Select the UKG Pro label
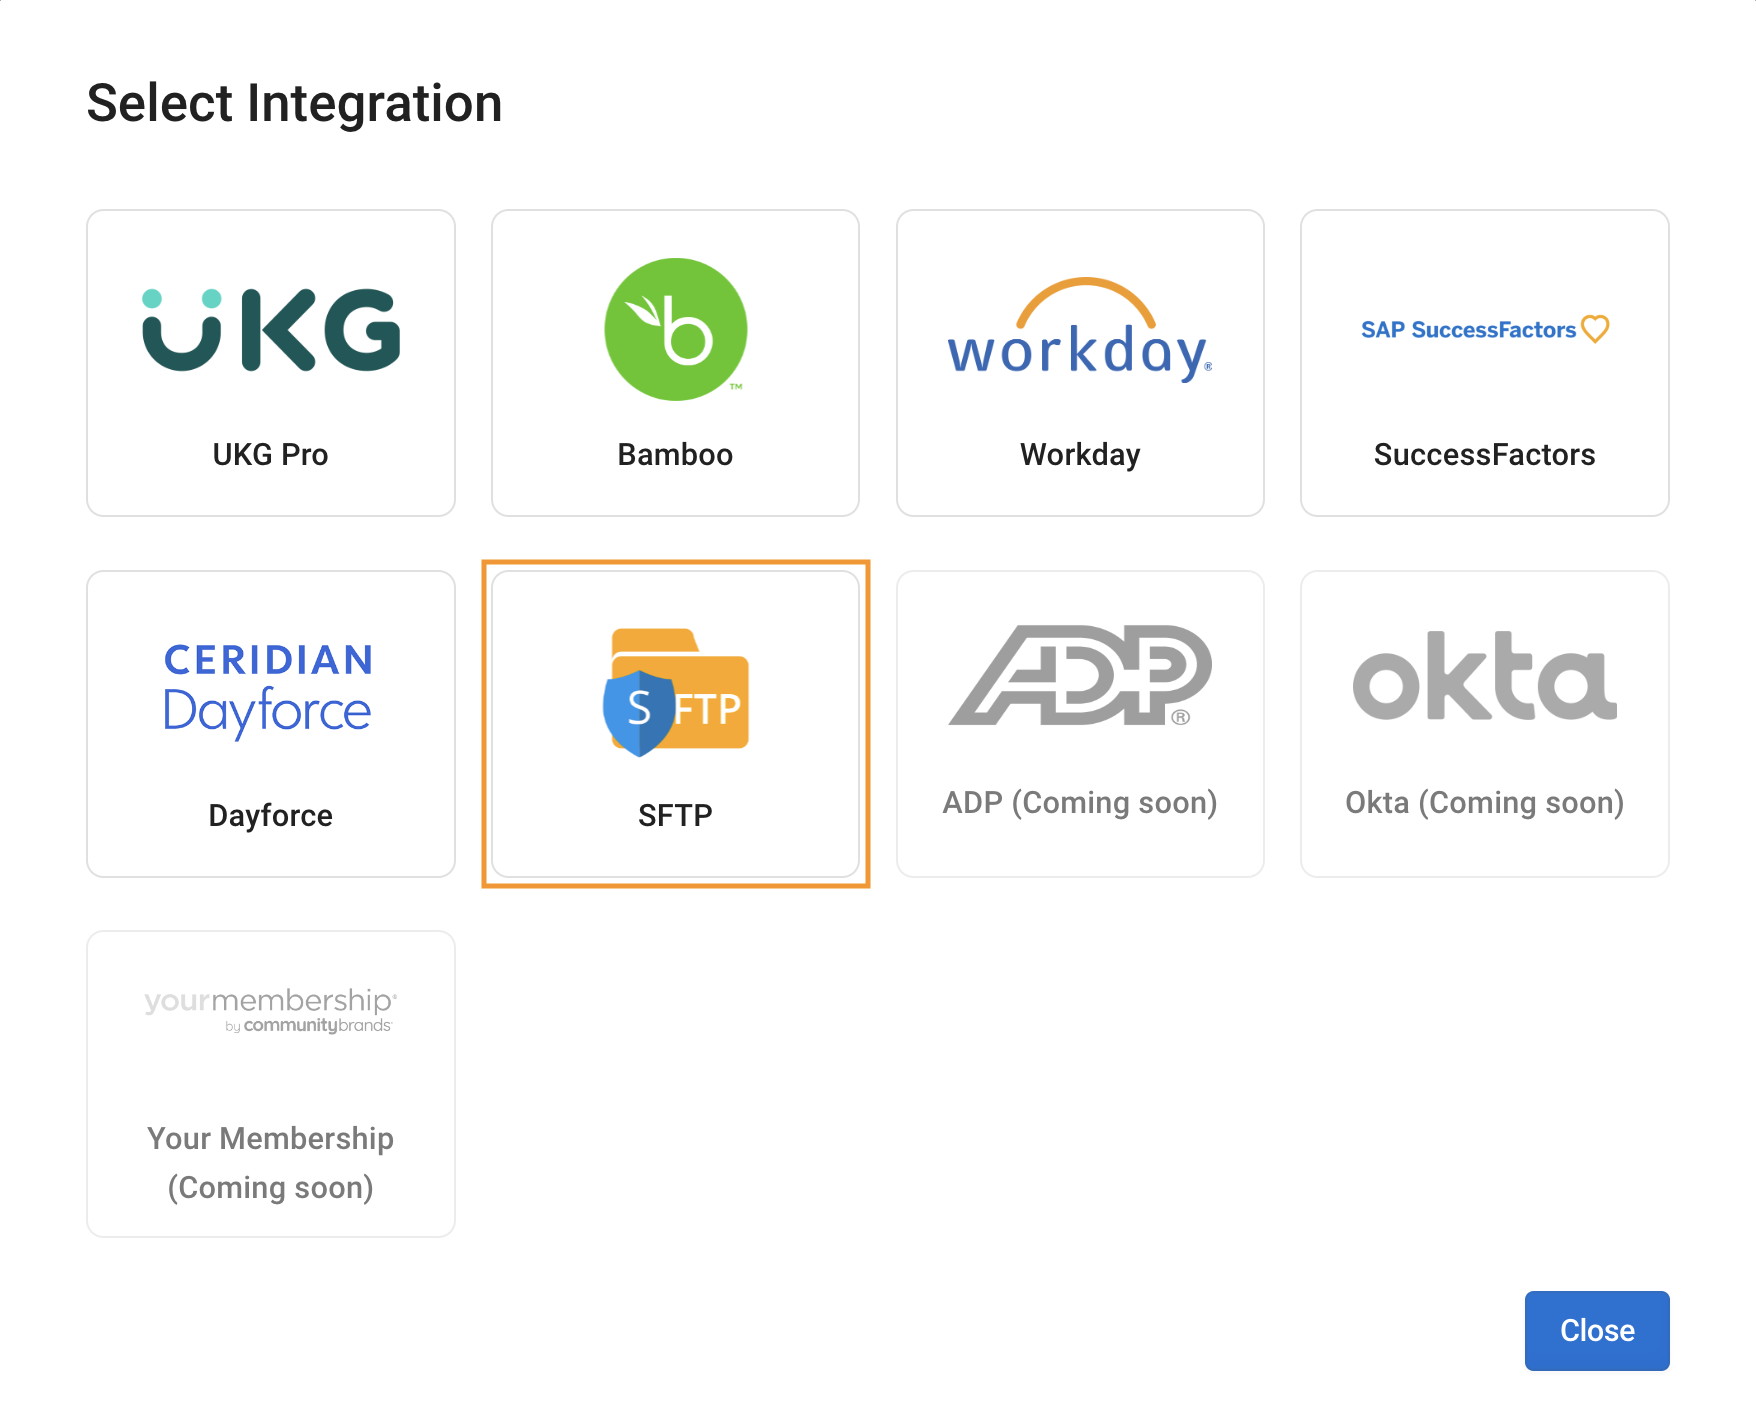This screenshot has width=1756, height=1420. [x=271, y=455]
